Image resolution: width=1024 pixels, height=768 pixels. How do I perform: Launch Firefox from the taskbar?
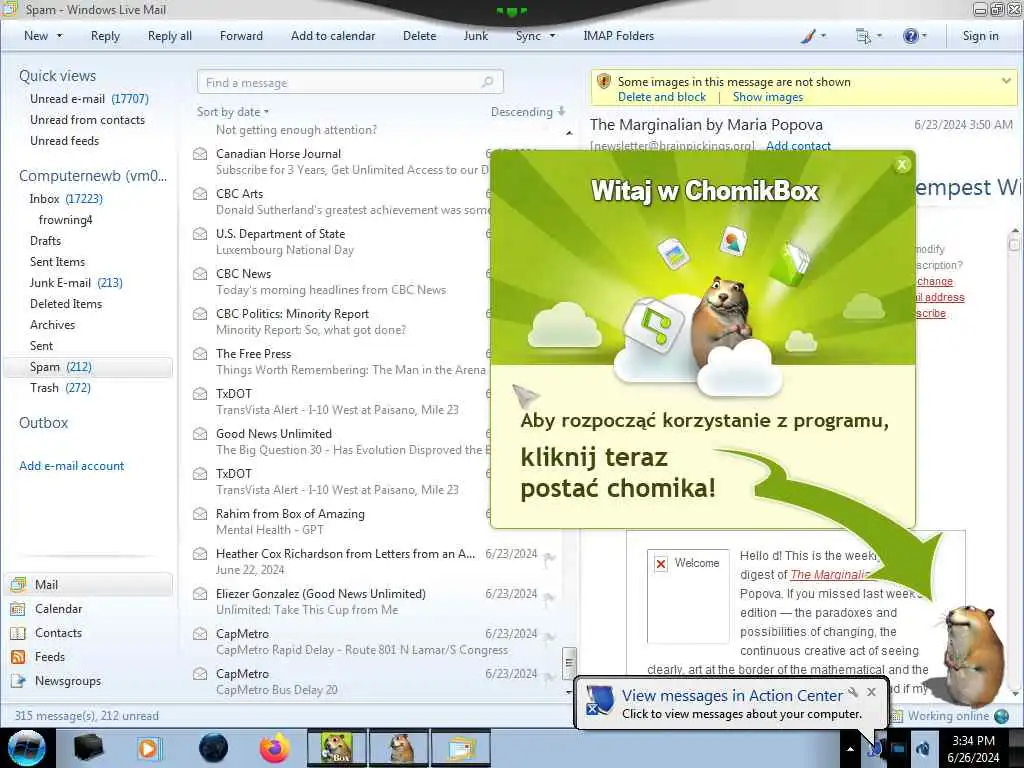[275, 748]
